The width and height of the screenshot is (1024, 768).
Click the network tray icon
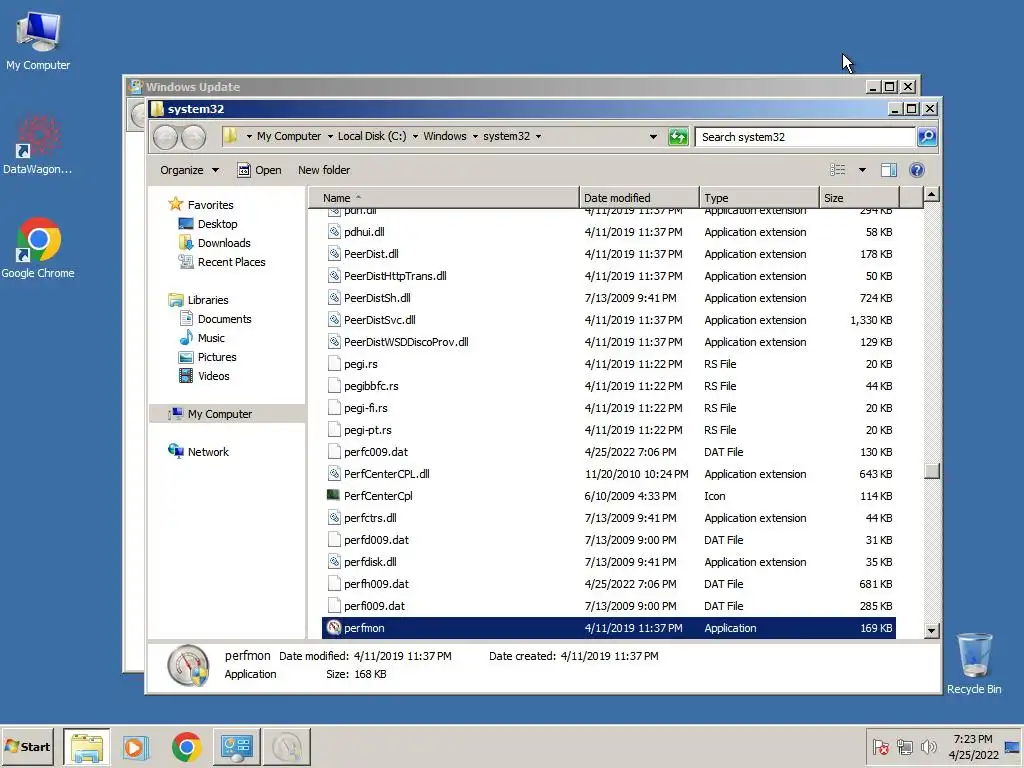(904, 746)
